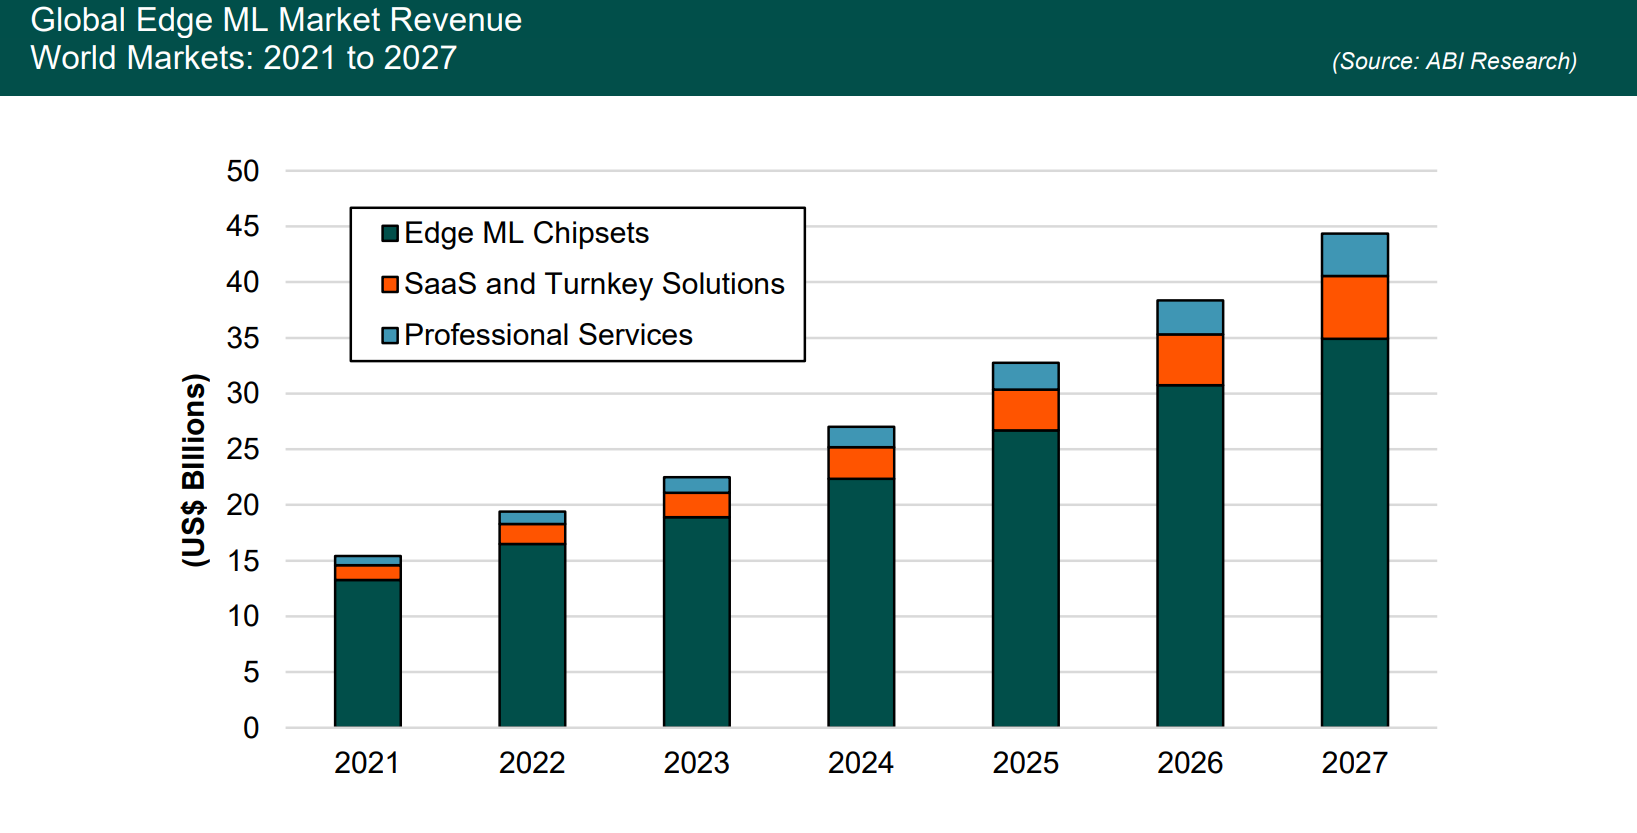Click the orange SaaS segment of the 2027 bar
This screenshot has width=1637, height=833.
coord(1354,307)
